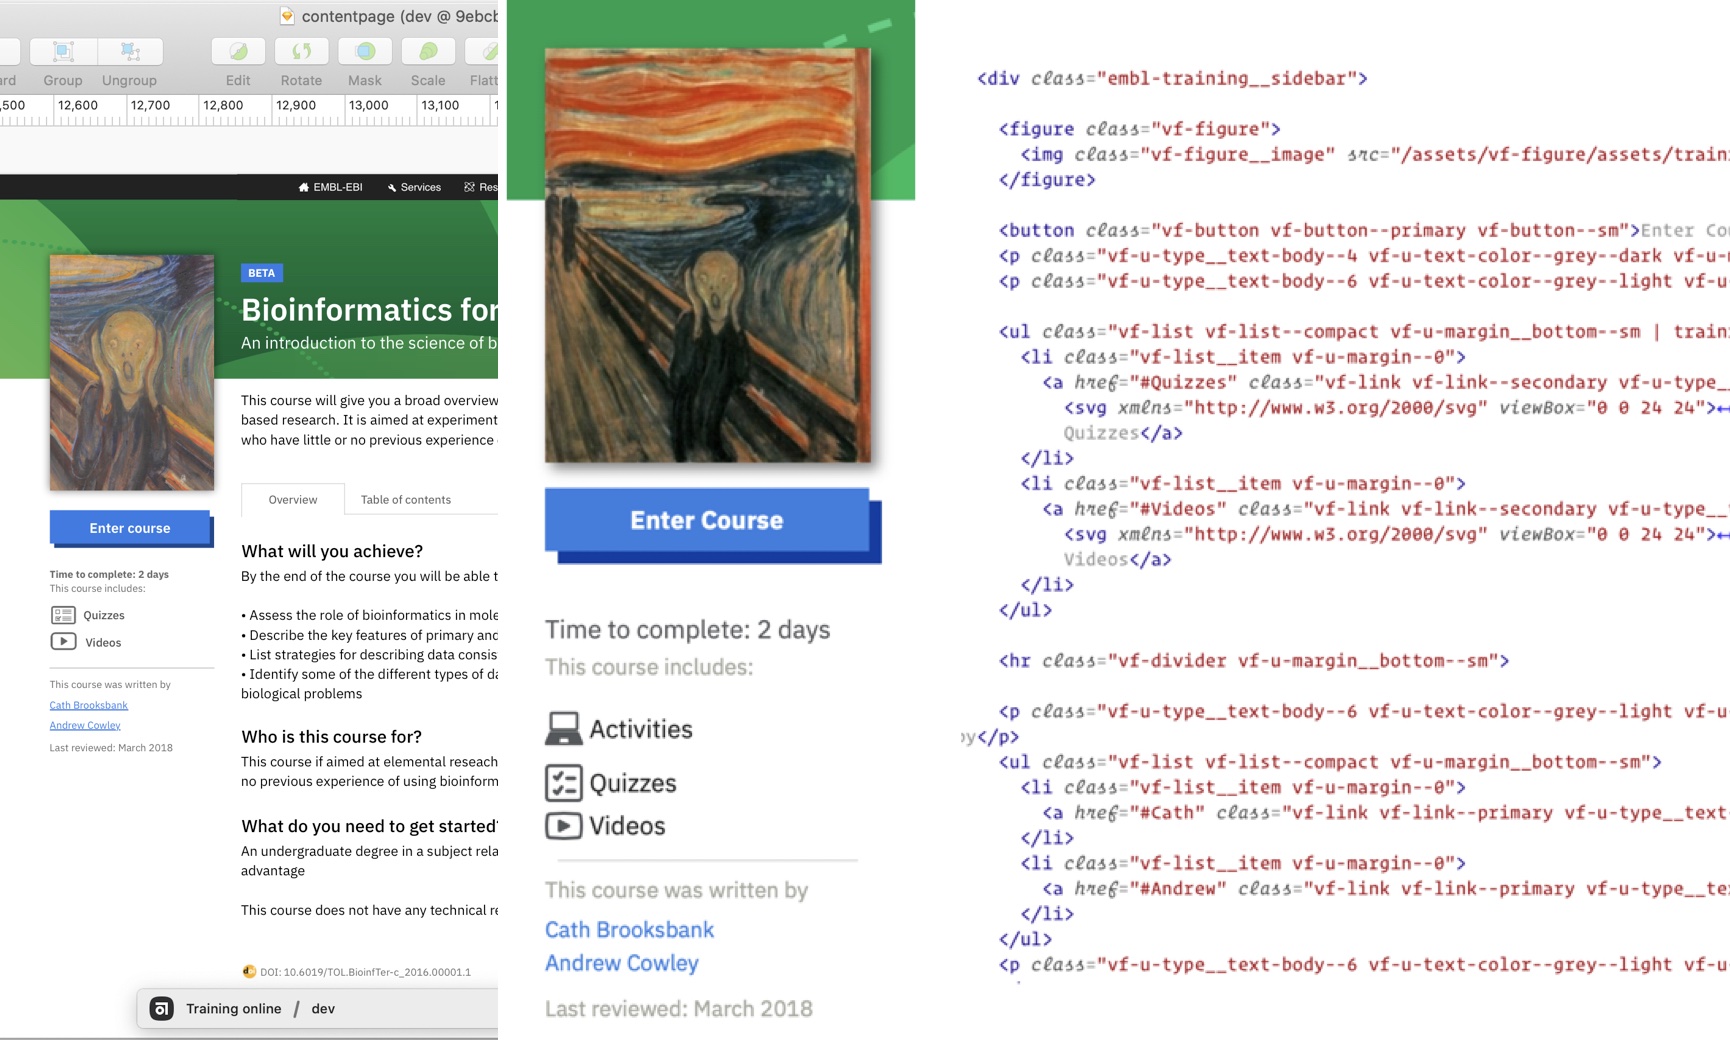The image size is (1730, 1040).
Task: Open the Services menu
Action: 414,187
